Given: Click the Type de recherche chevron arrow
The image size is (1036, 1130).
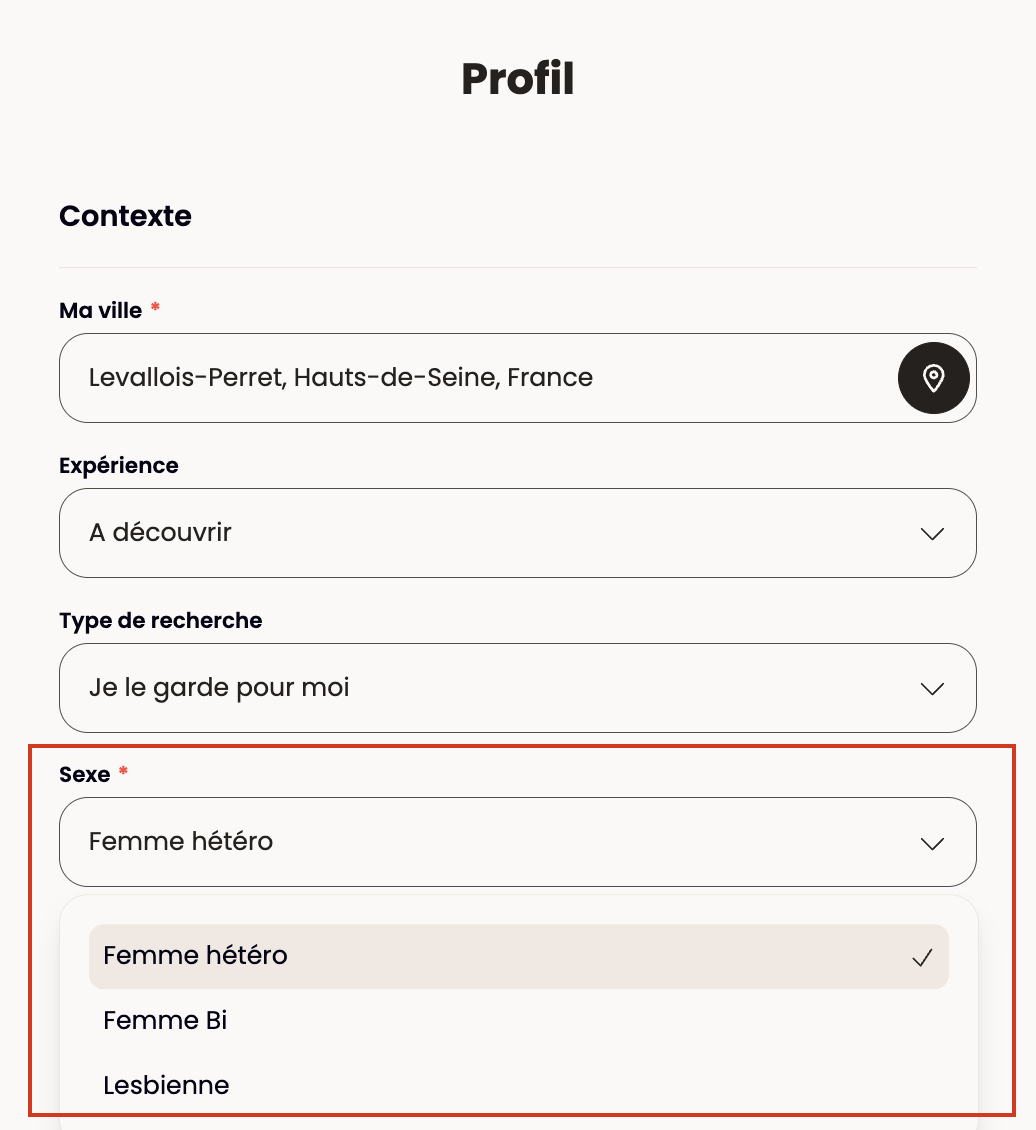Looking at the screenshot, I should pyautogui.click(x=932, y=689).
